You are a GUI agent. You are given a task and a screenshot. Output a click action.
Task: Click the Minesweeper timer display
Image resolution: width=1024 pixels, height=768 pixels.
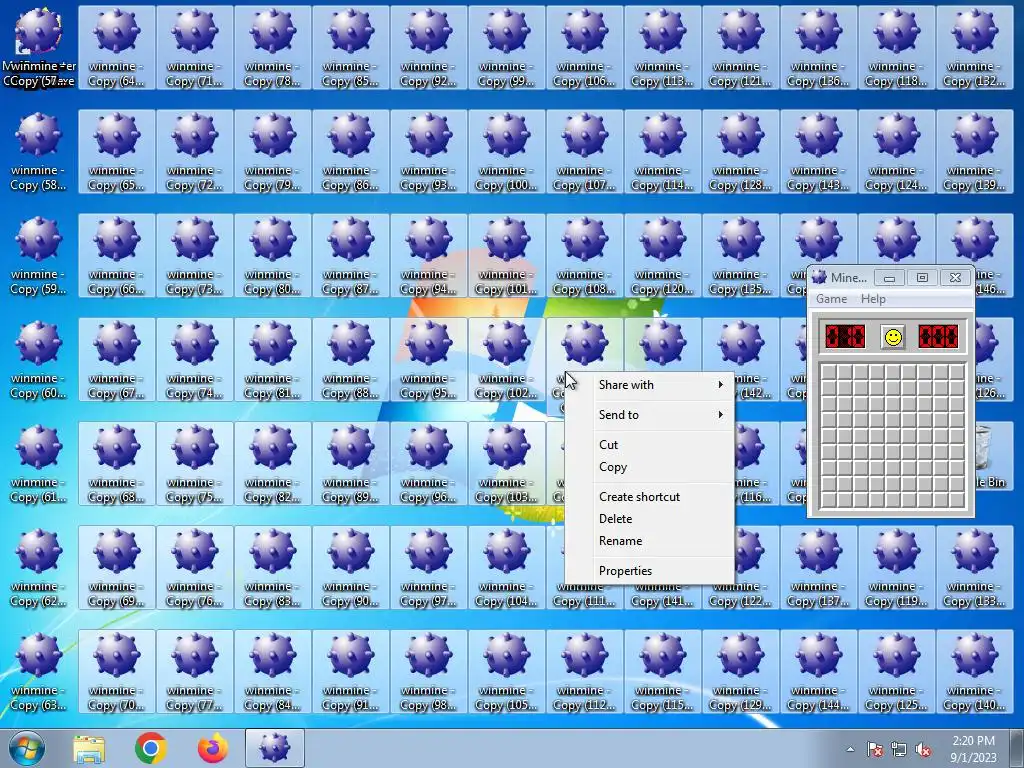click(x=938, y=337)
